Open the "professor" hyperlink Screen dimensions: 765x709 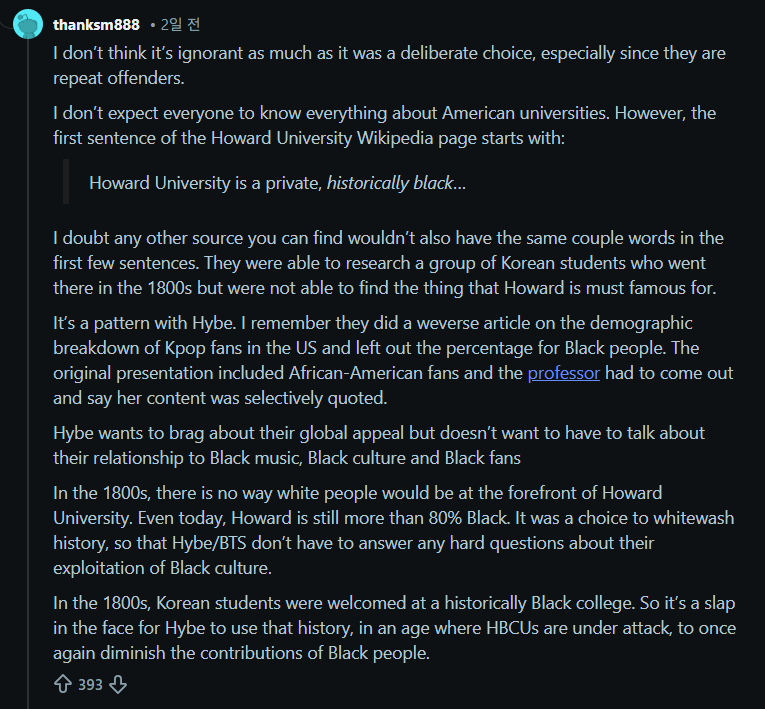tap(563, 373)
